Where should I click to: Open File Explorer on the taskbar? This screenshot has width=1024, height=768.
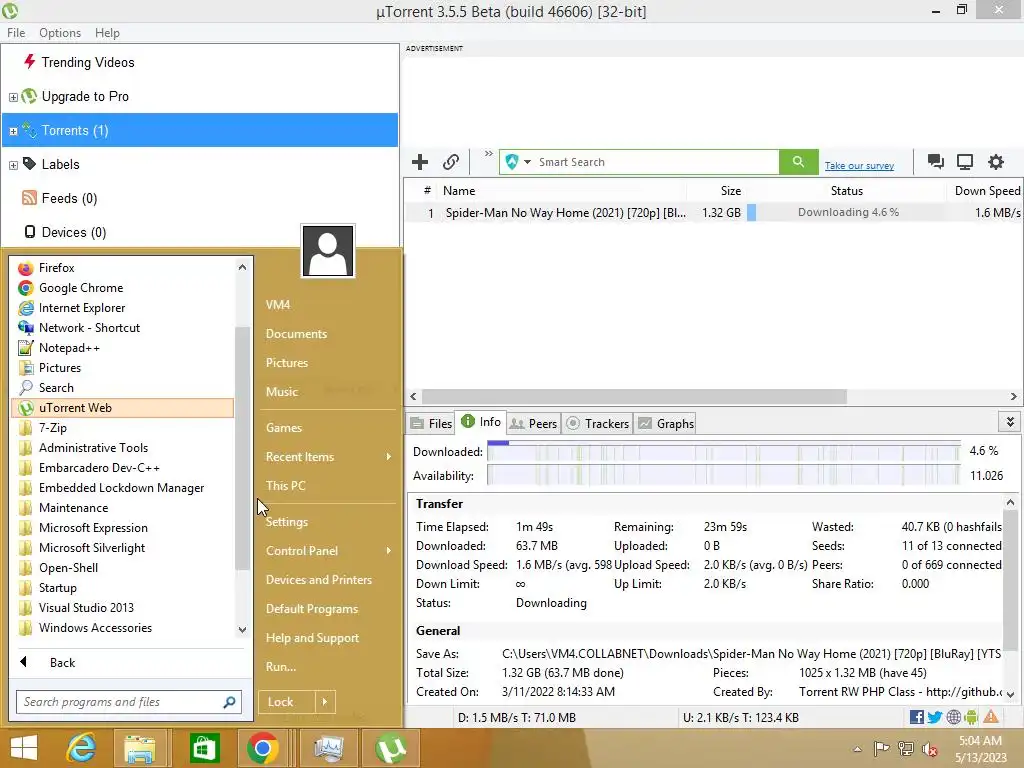(140, 748)
